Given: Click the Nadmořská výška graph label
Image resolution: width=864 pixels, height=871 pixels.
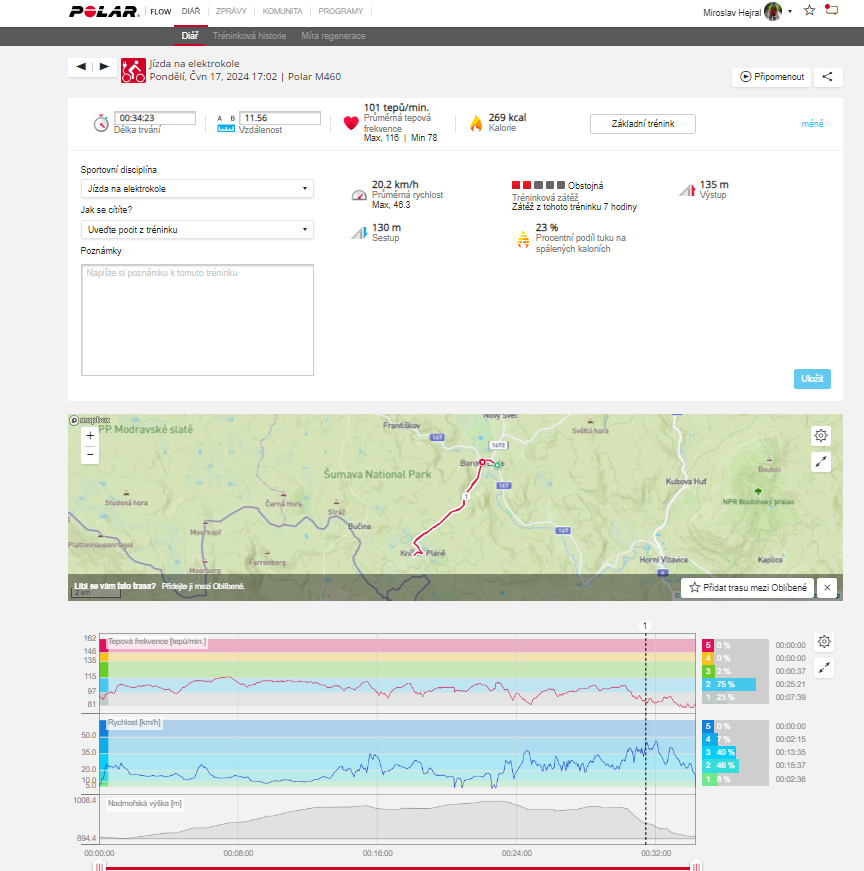Looking at the screenshot, I should point(144,804).
